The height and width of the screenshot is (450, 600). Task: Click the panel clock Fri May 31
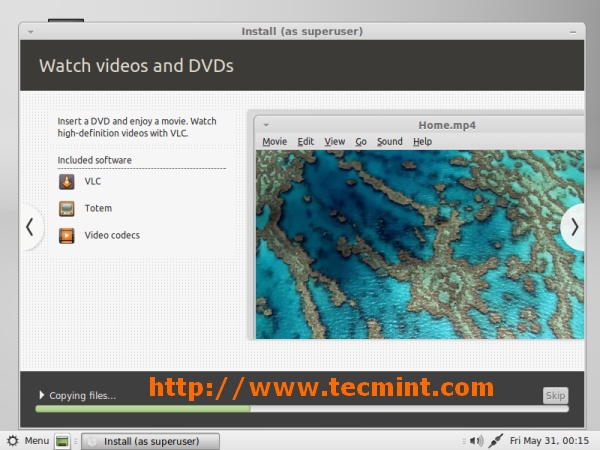pyautogui.click(x=549, y=441)
